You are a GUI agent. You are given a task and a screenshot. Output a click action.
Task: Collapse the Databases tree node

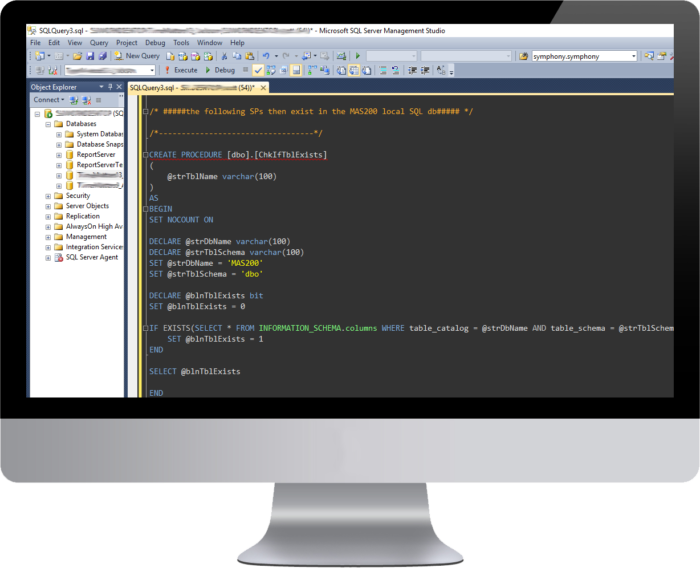pyautogui.click(x=48, y=123)
